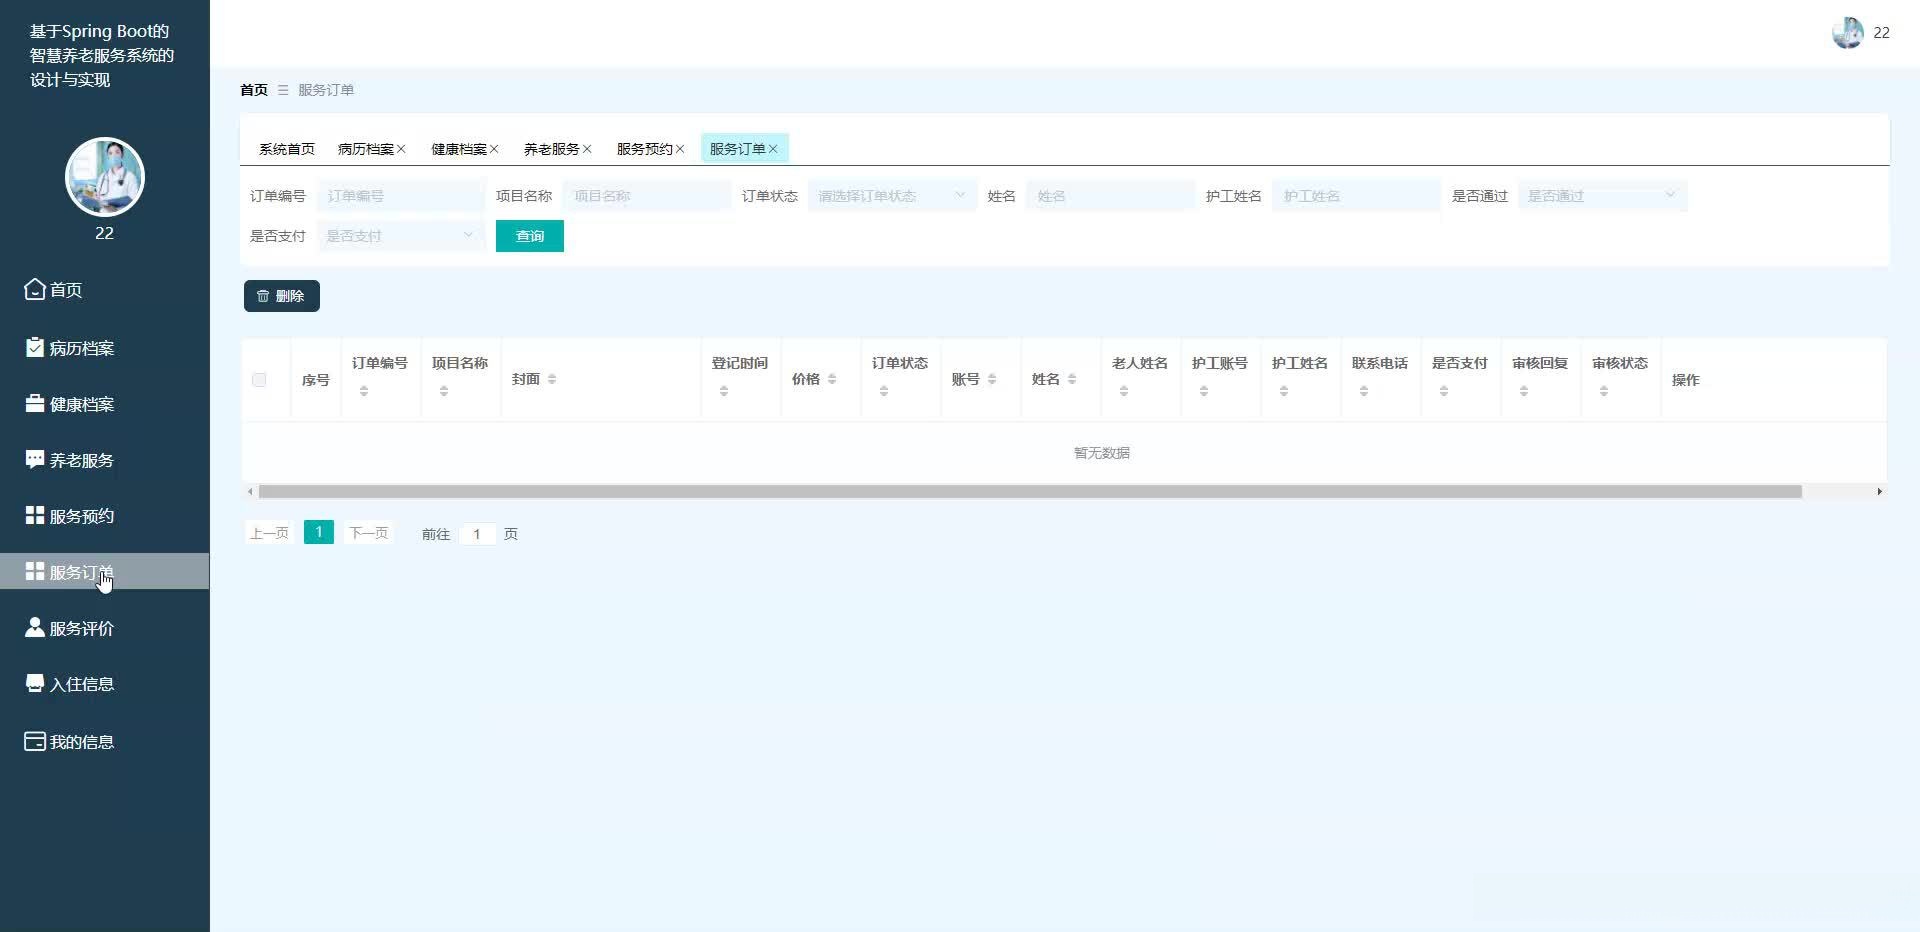Switch to the 服务预约 tab
This screenshot has height=932, width=1920.
pos(645,149)
